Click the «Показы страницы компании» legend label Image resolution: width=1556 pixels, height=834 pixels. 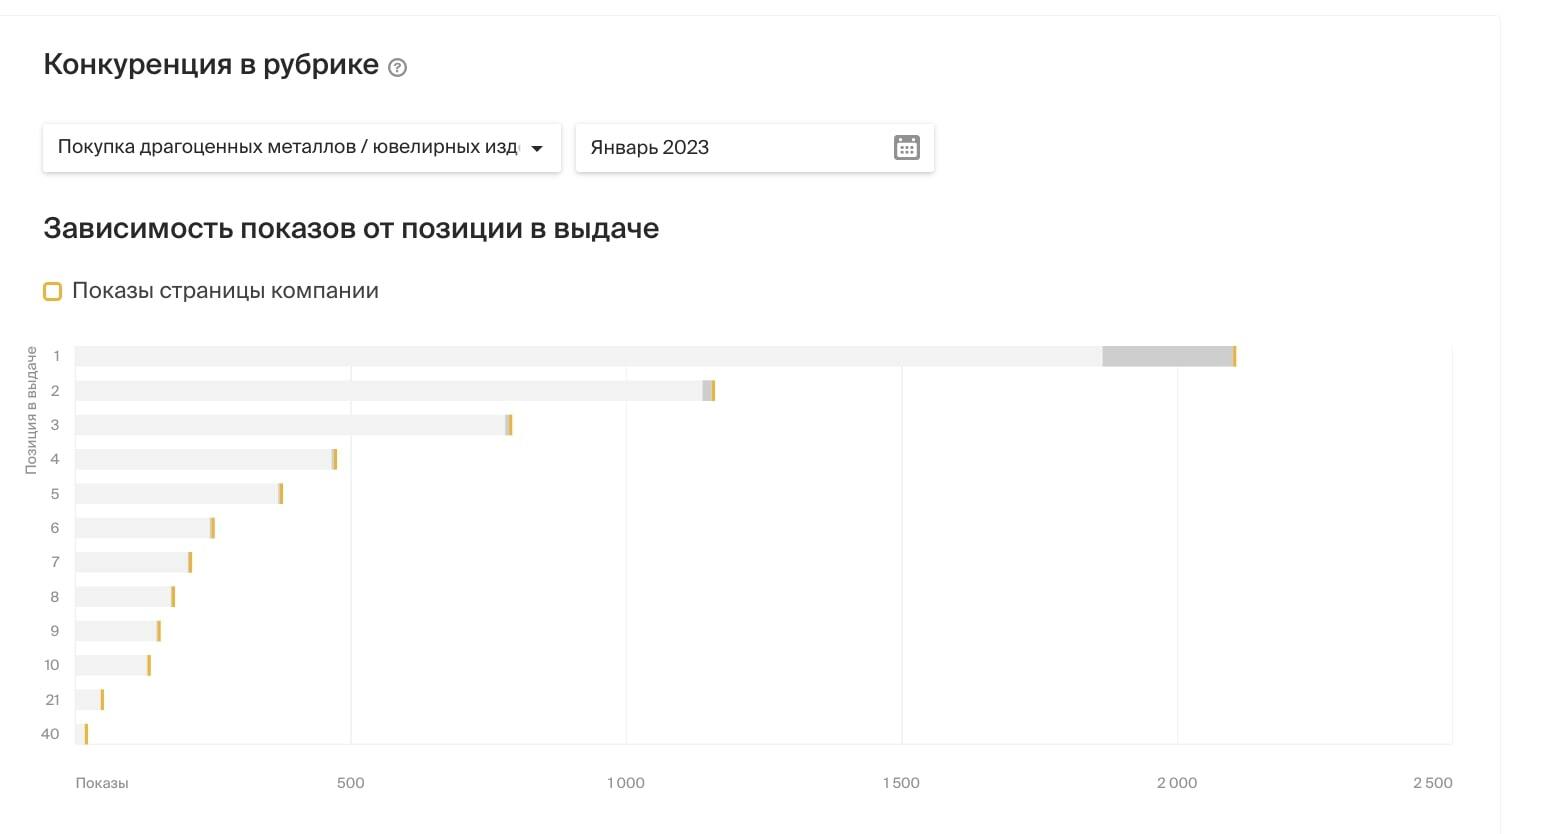coord(225,291)
